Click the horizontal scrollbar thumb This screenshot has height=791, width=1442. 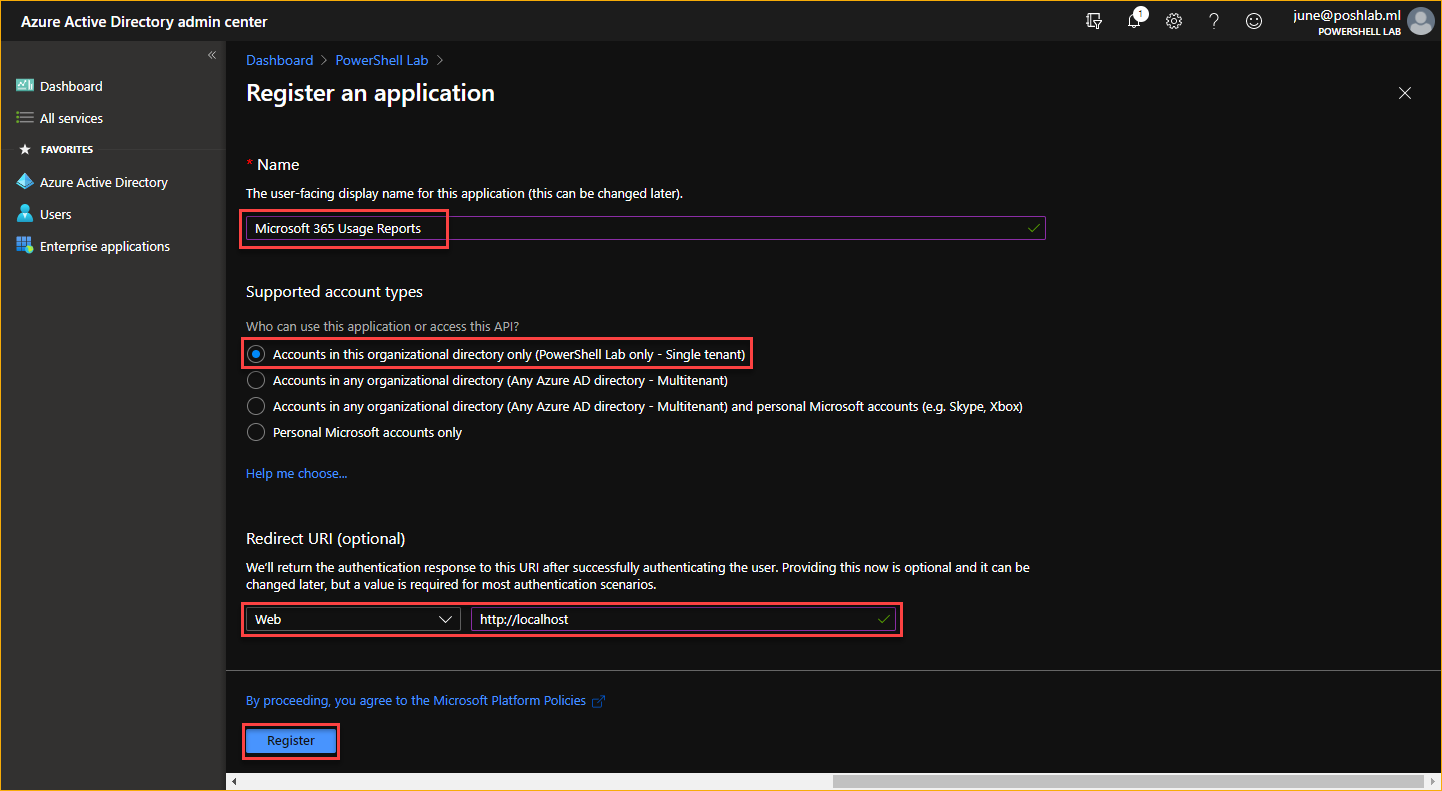1127,781
